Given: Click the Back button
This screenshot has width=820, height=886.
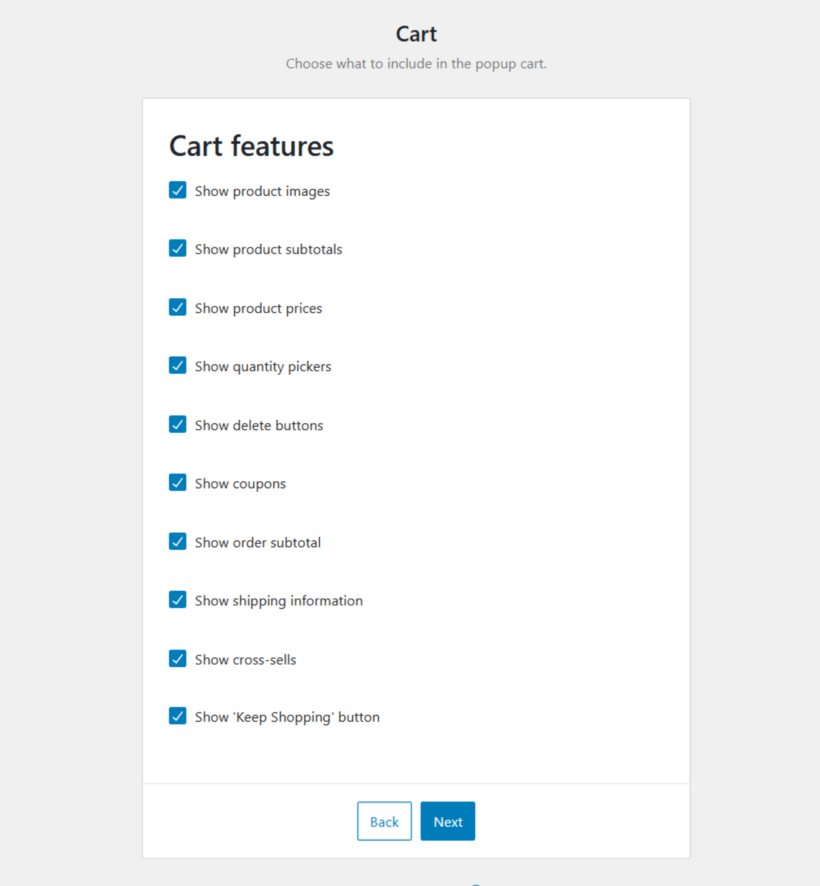Looking at the screenshot, I should click(384, 821).
